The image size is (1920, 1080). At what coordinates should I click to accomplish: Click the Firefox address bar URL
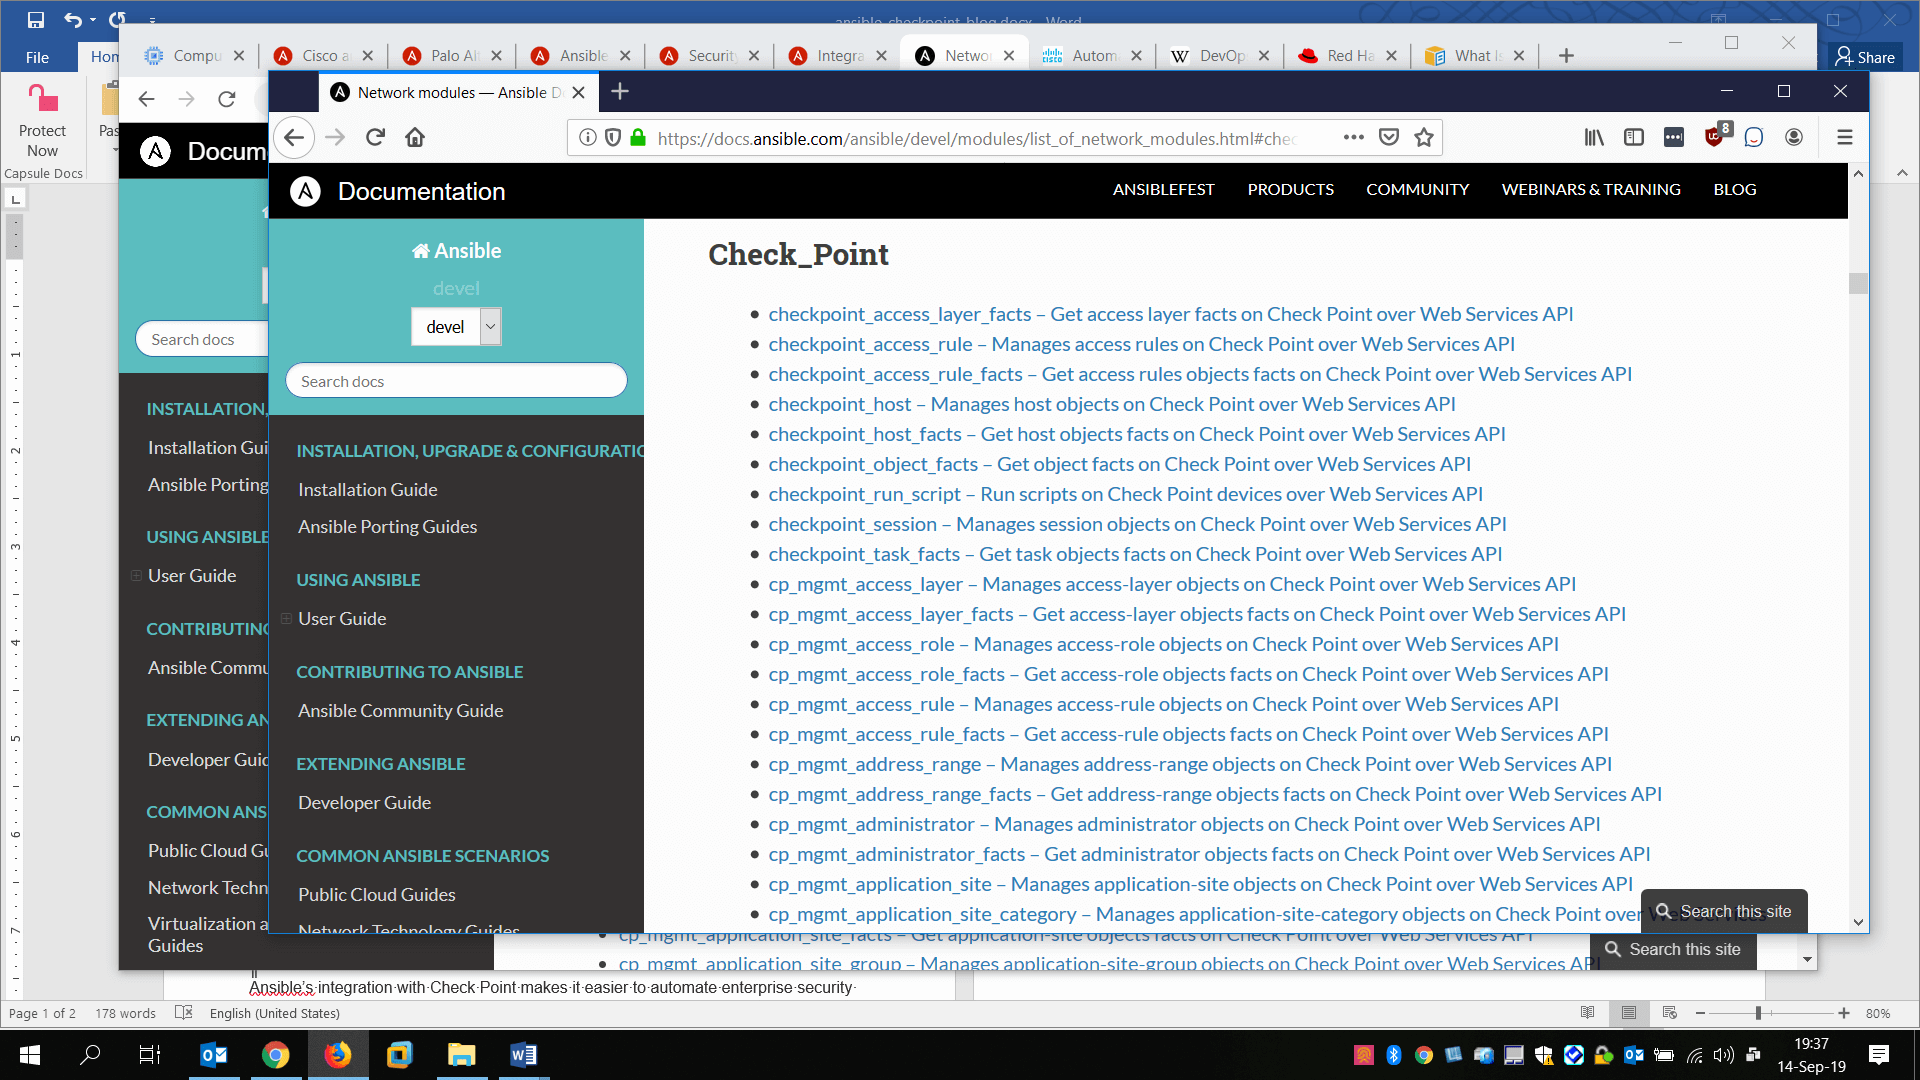click(977, 138)
